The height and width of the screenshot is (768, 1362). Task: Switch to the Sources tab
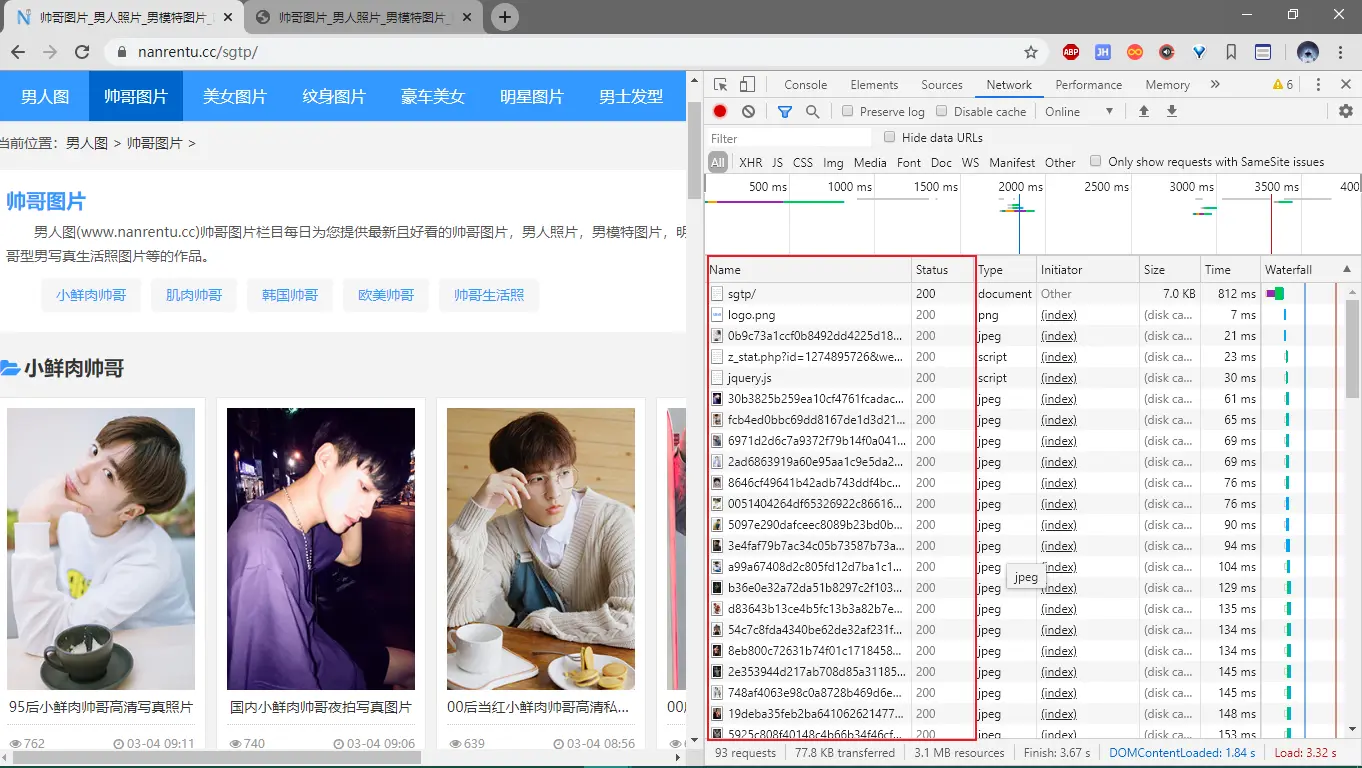pyautogui.click(x=941, y=85)
